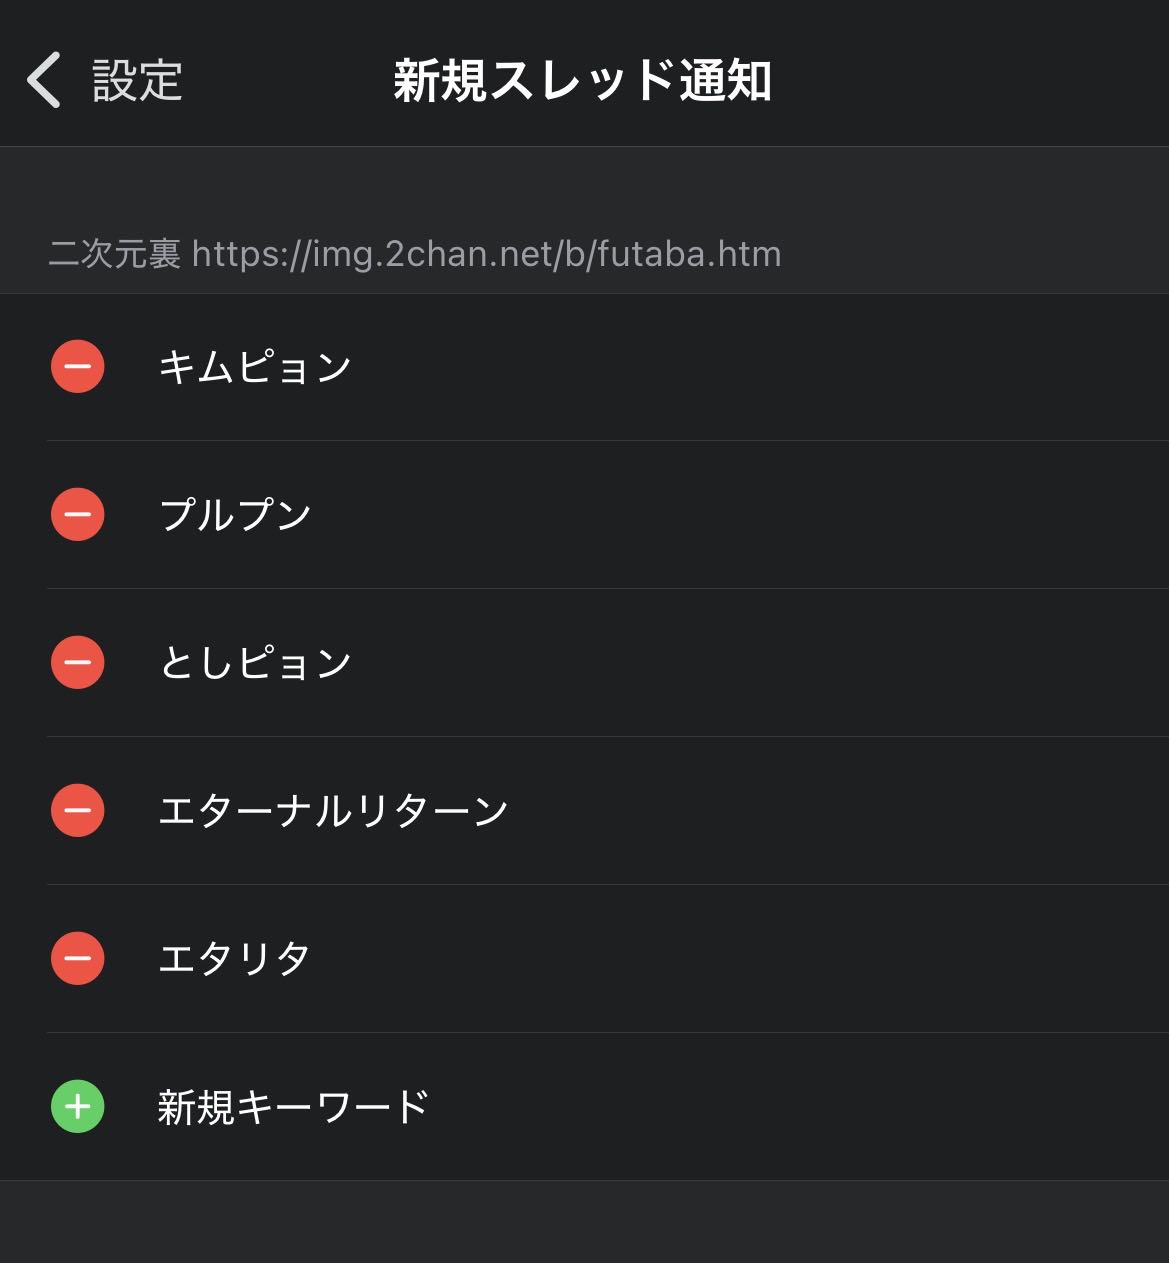The image size is (1169, 1263).
Task: Tap the 二次元裏 board name in the header
Action: pyautogui.click(x=114, y=254)
